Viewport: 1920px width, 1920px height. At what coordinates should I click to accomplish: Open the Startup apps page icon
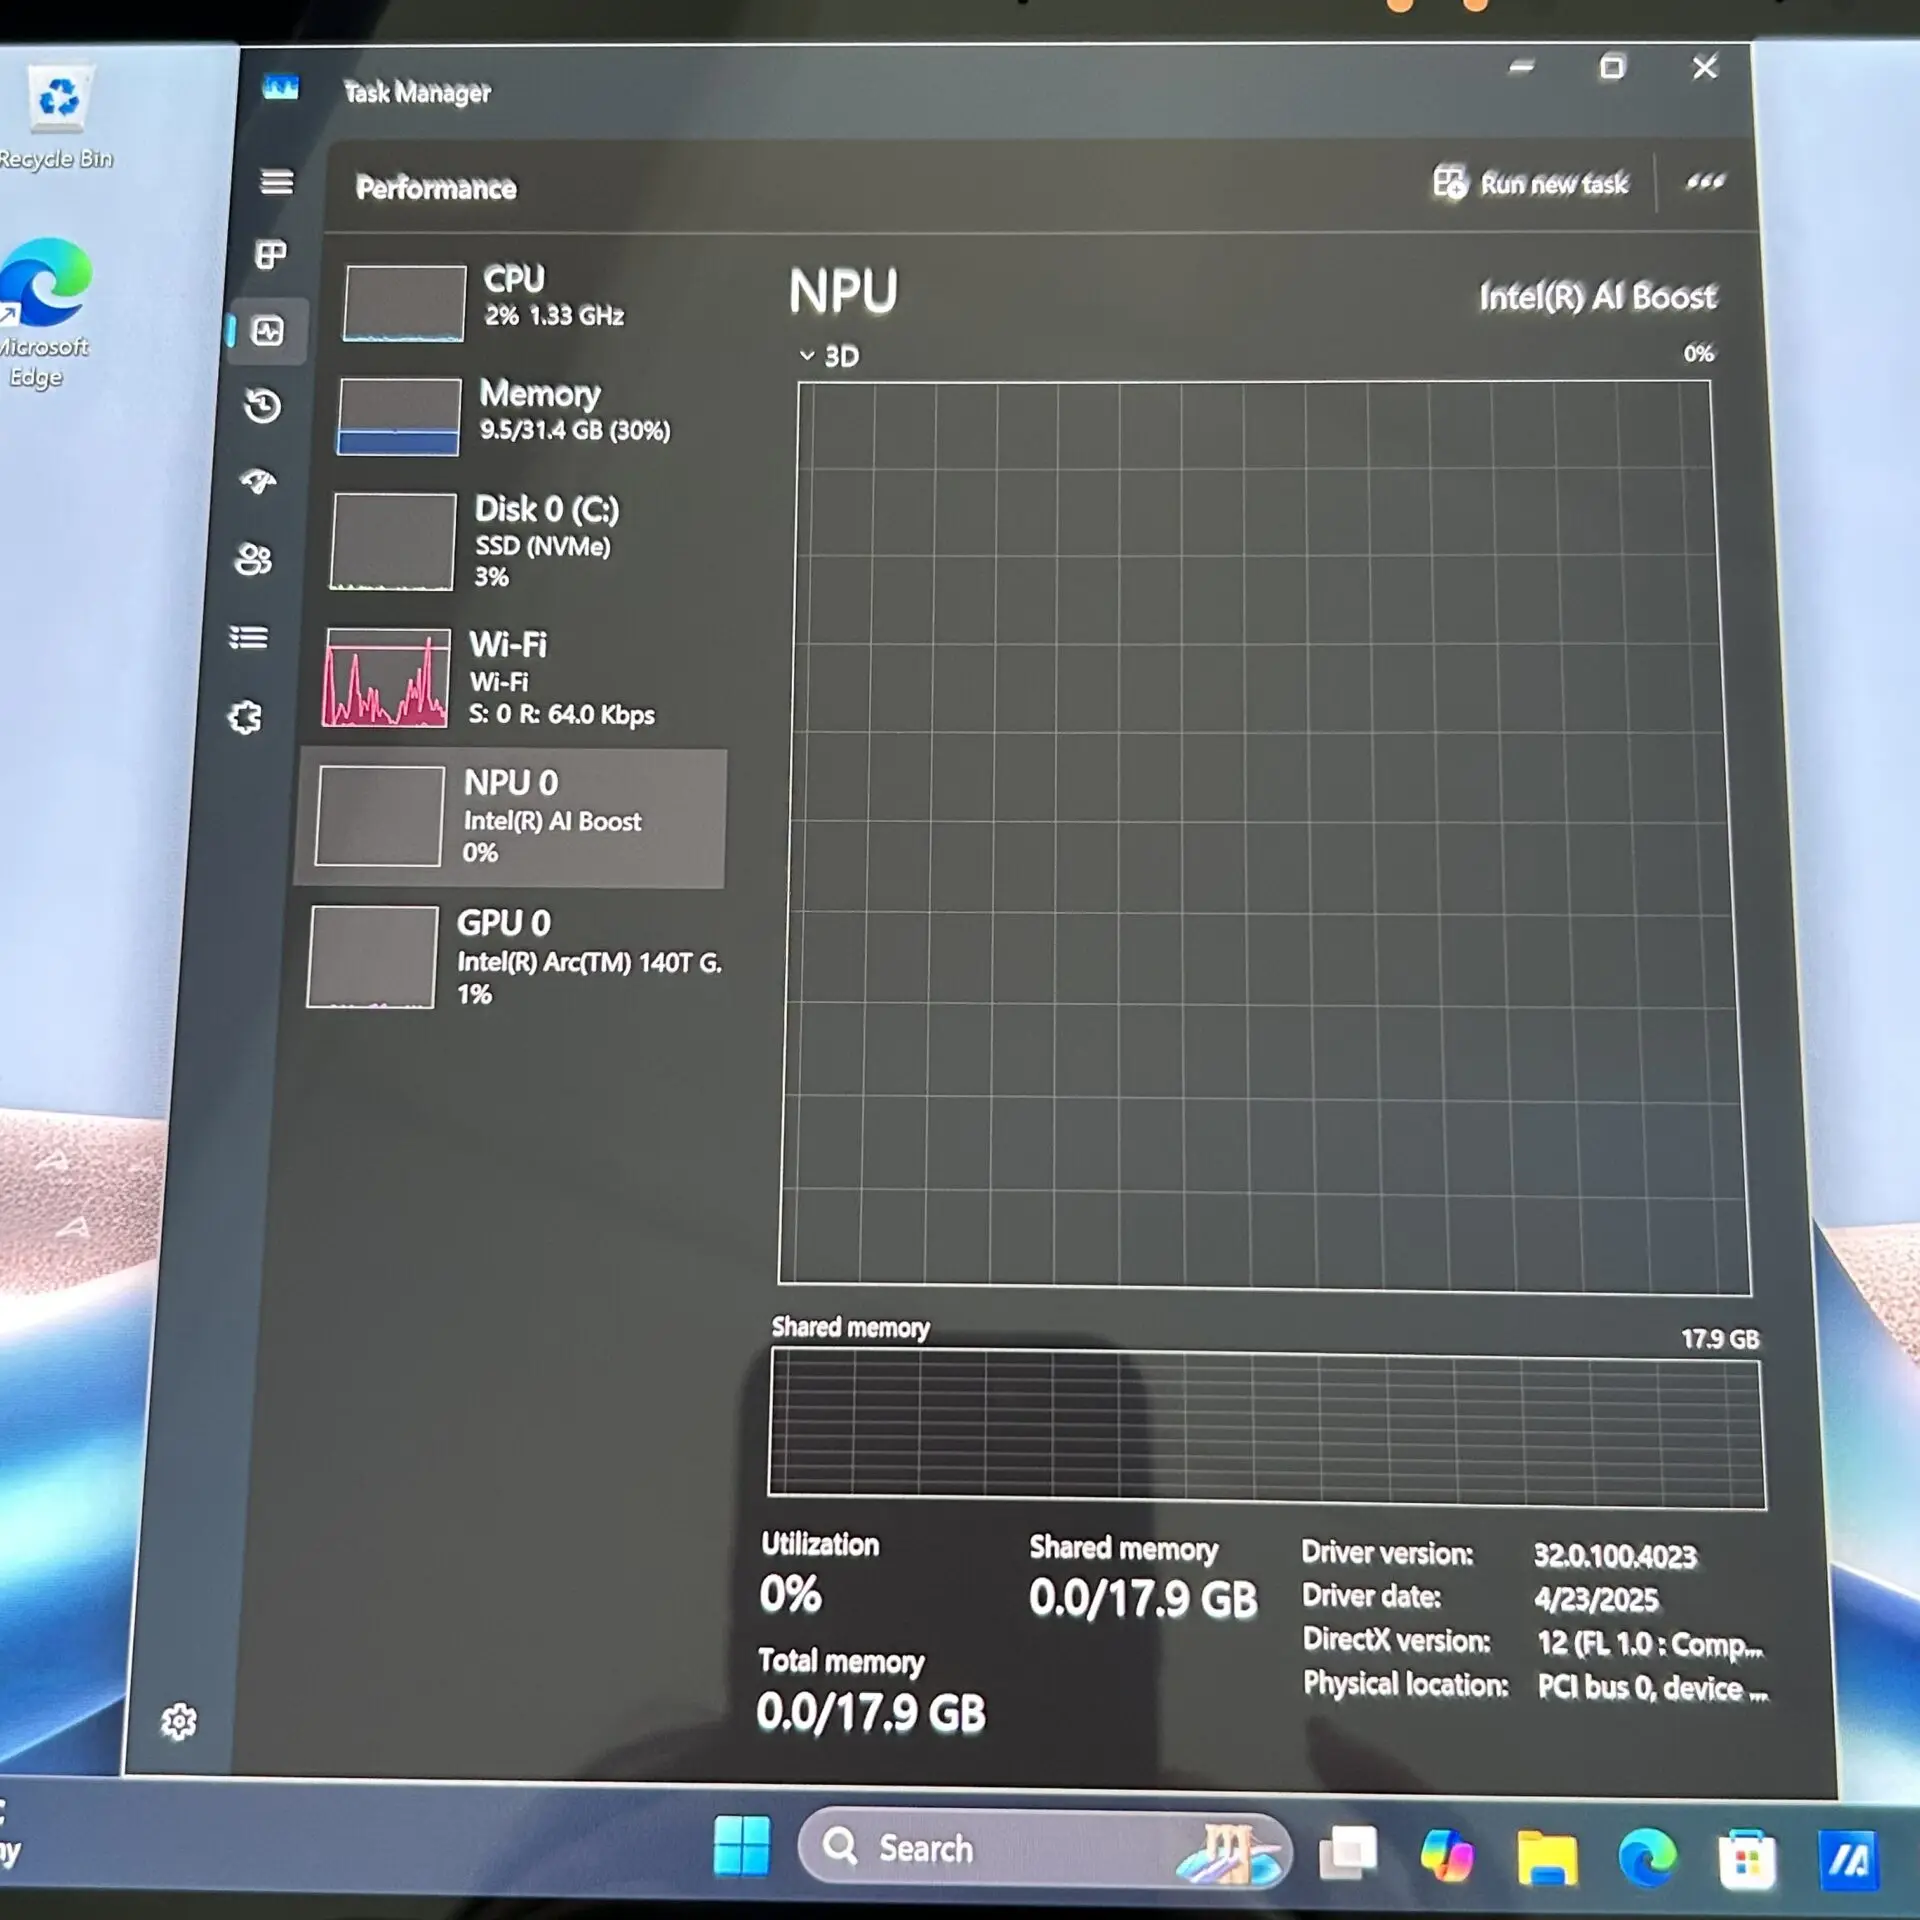click(258, 482)
